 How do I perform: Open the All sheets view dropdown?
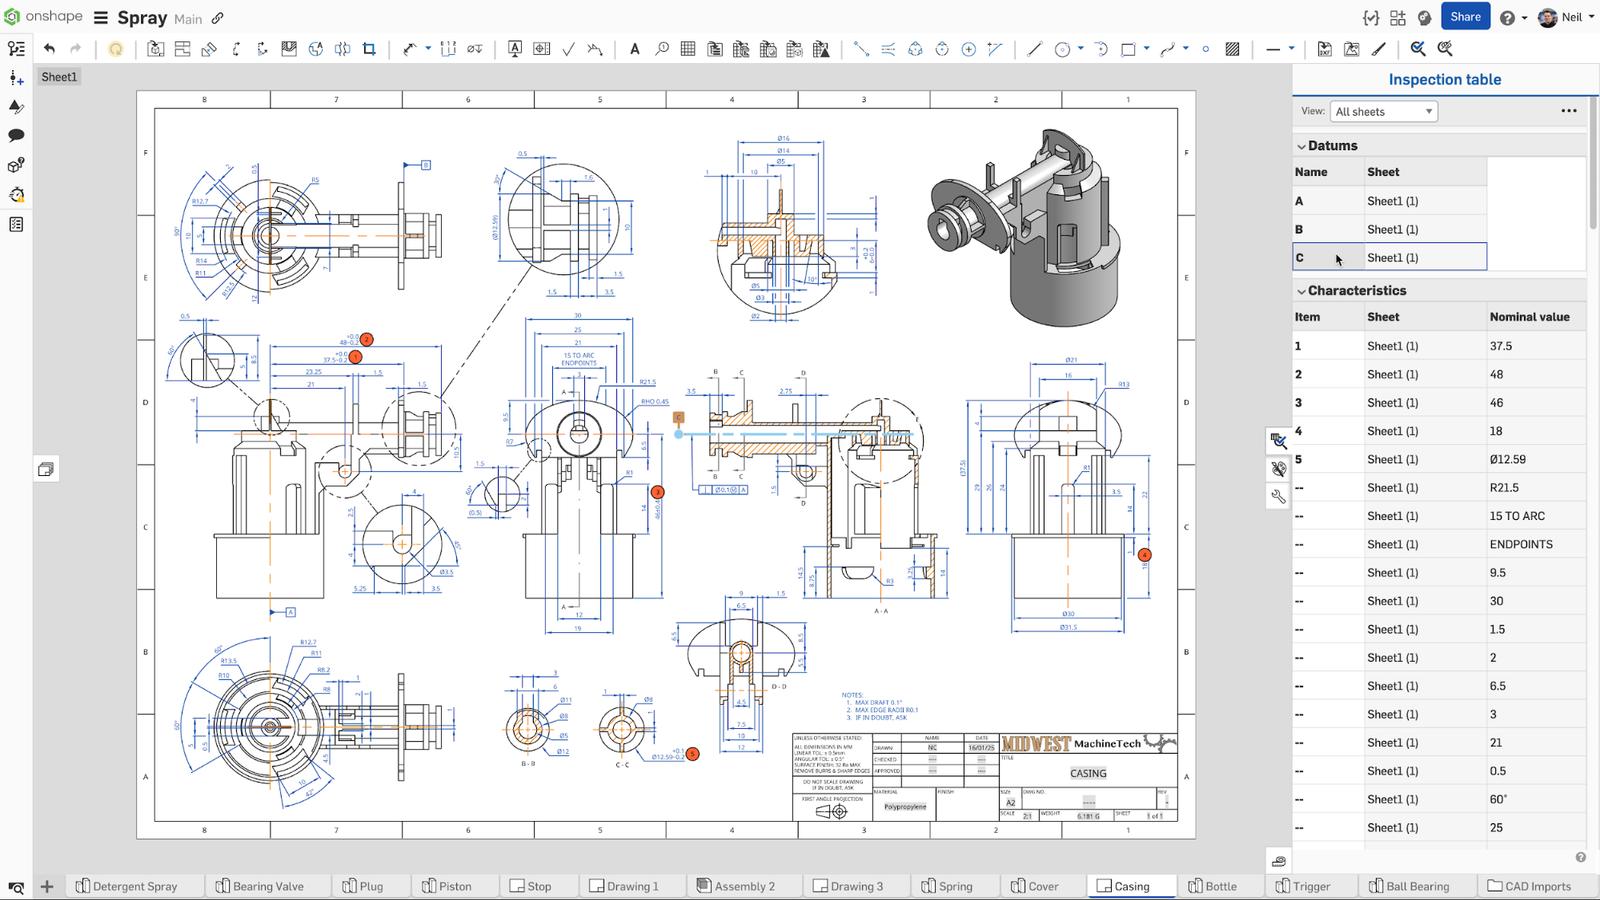[x=1383, y=111]
